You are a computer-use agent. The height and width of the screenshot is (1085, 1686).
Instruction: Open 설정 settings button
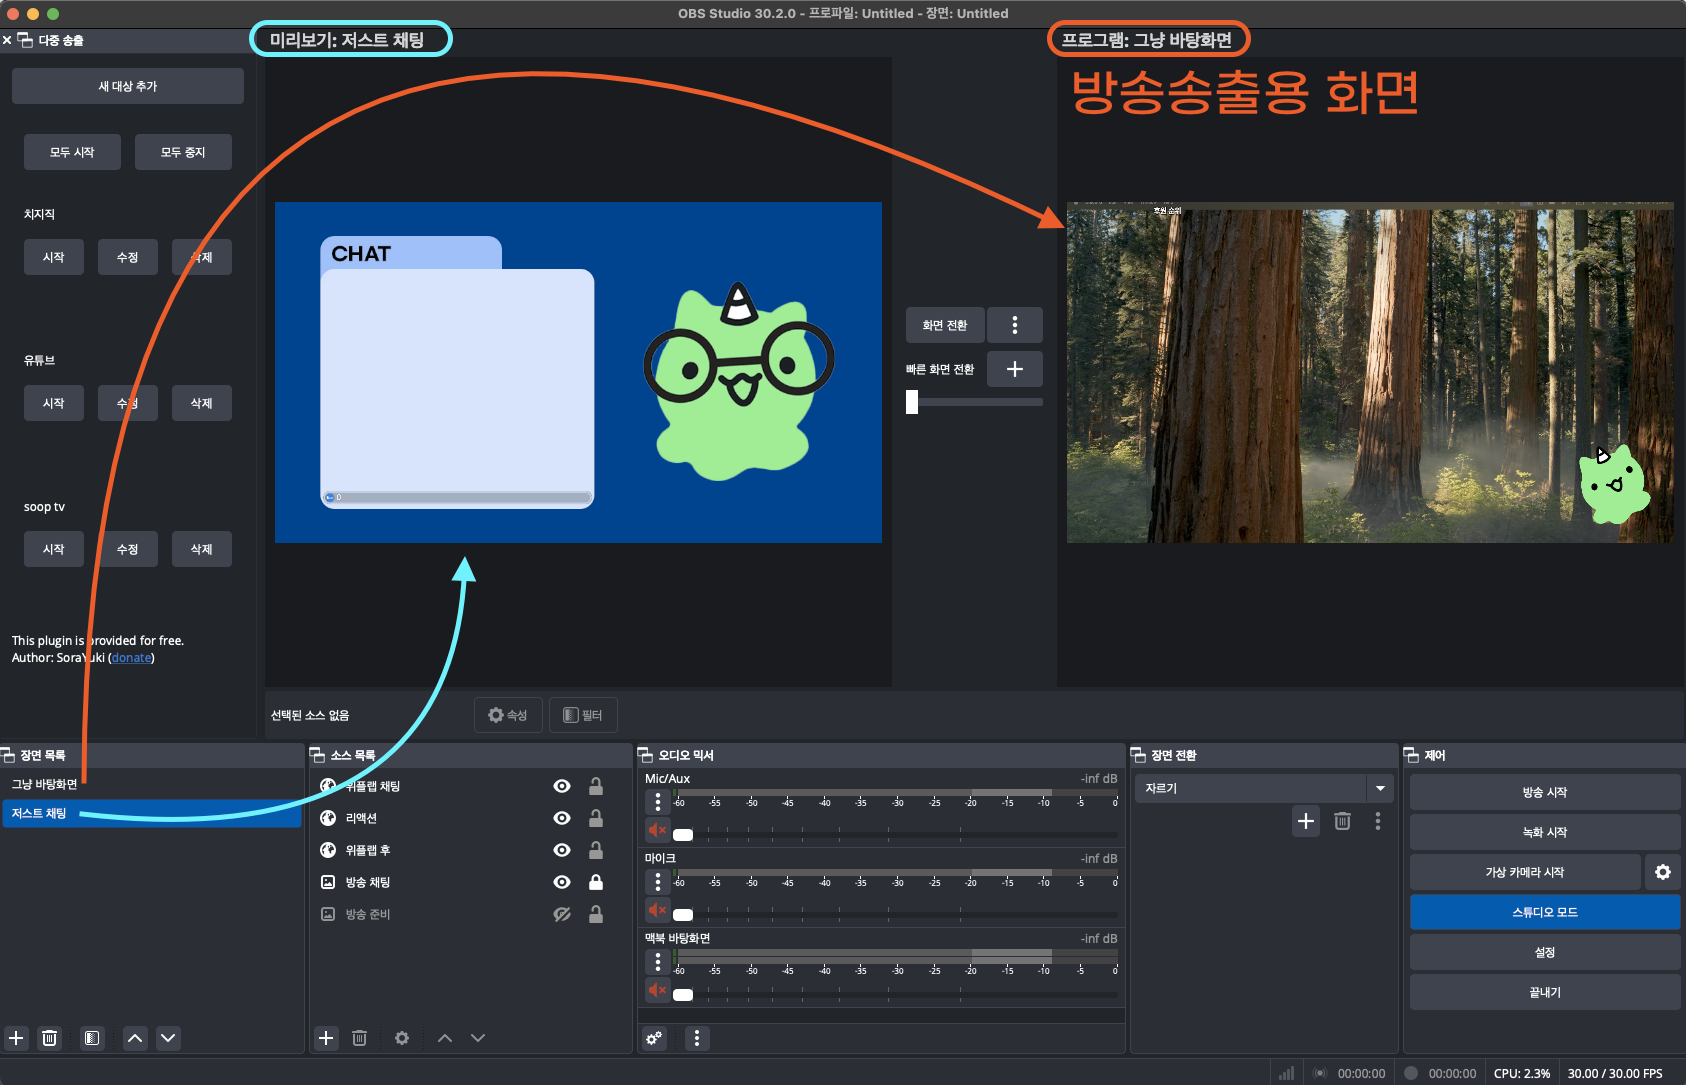(1545, 952)
